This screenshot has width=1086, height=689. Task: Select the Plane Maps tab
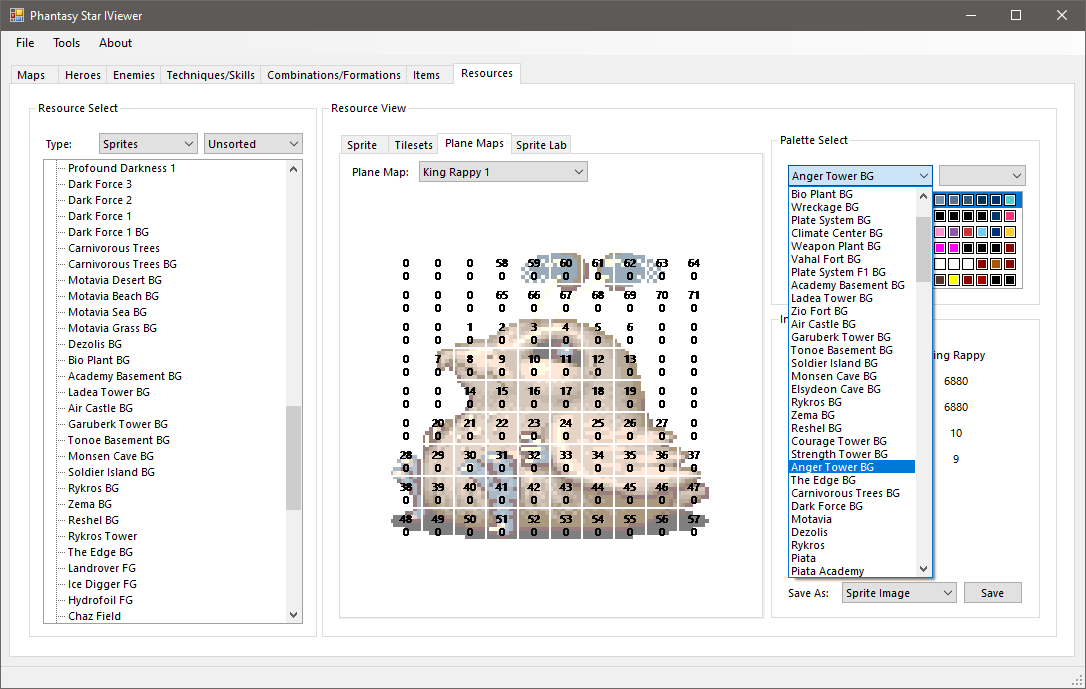click(x=474, y=143)
